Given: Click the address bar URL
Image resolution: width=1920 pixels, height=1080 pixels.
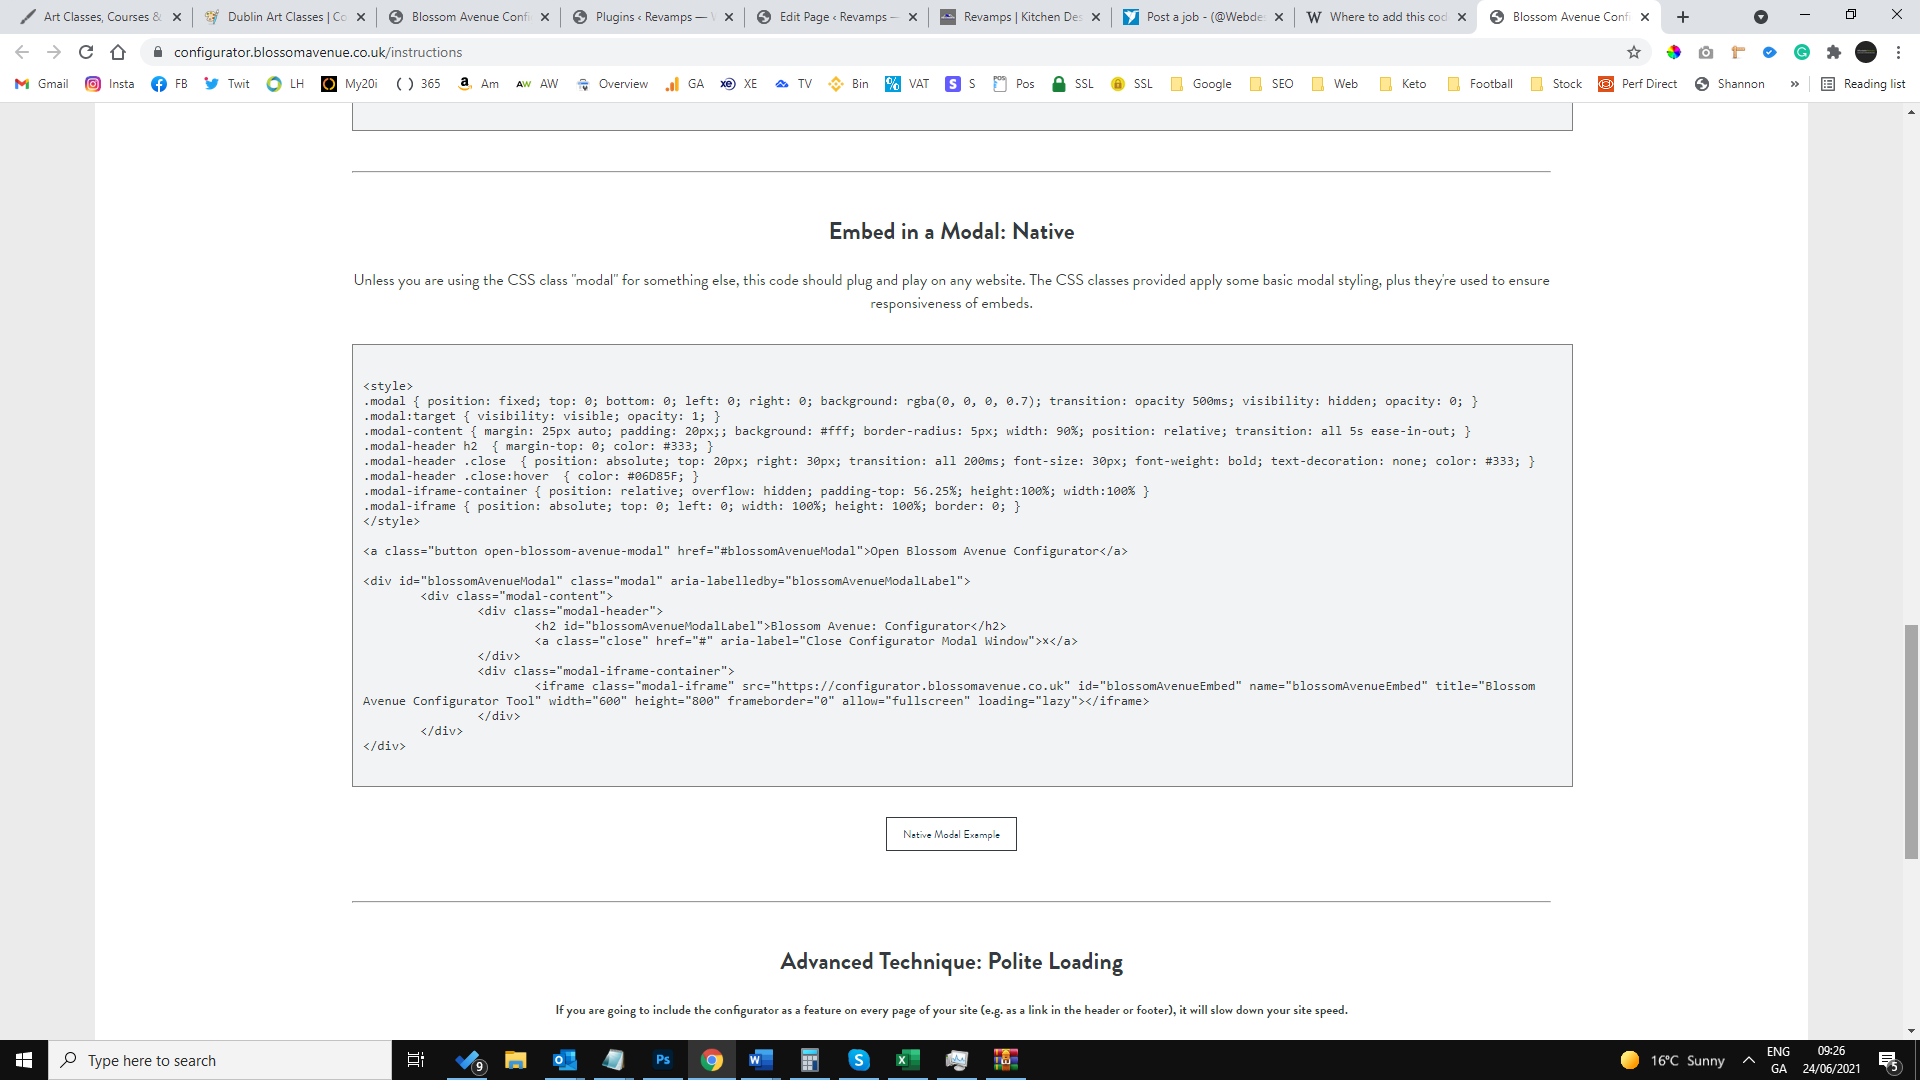Looking at the screenshot, I should [318, 52].
